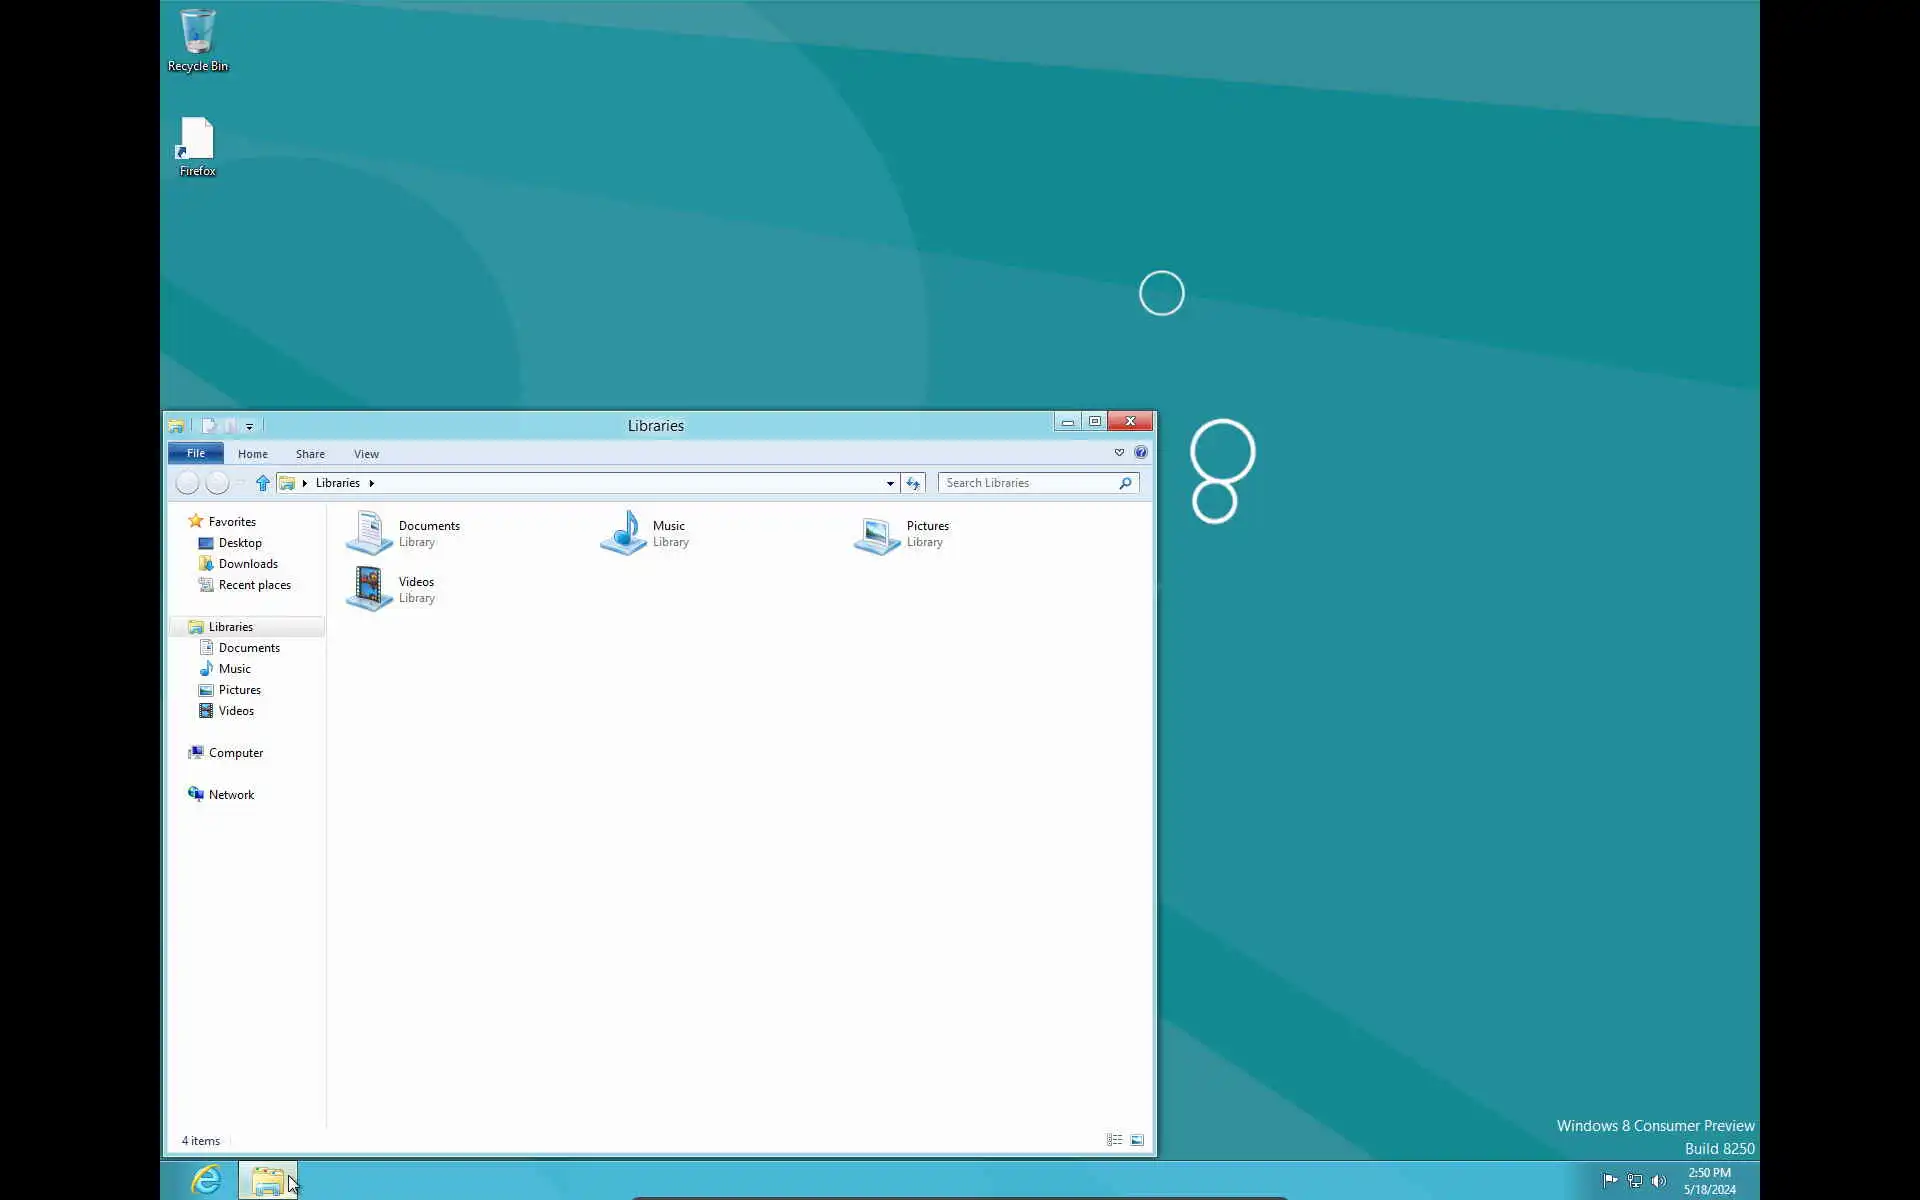Open the Pictures library icon
Screen dimensions: 1920x1200
click(877, 535)
